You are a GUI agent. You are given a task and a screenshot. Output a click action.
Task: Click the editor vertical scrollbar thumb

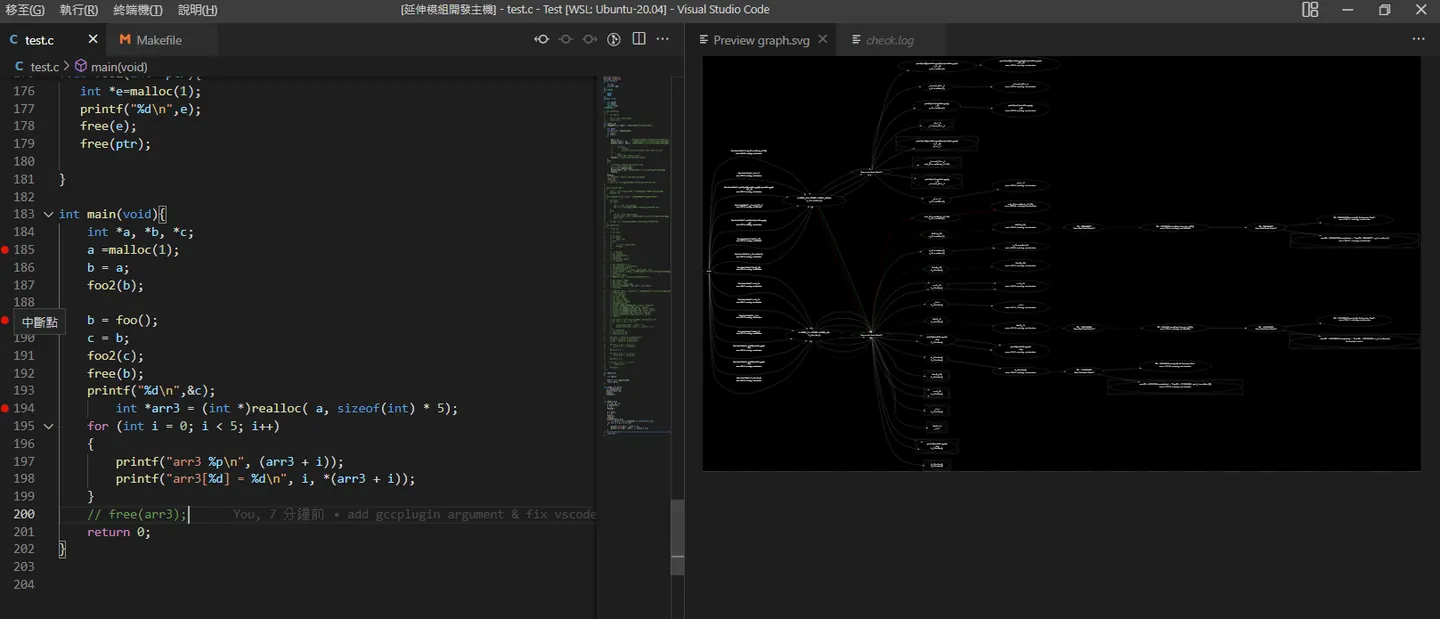point(677,537)
